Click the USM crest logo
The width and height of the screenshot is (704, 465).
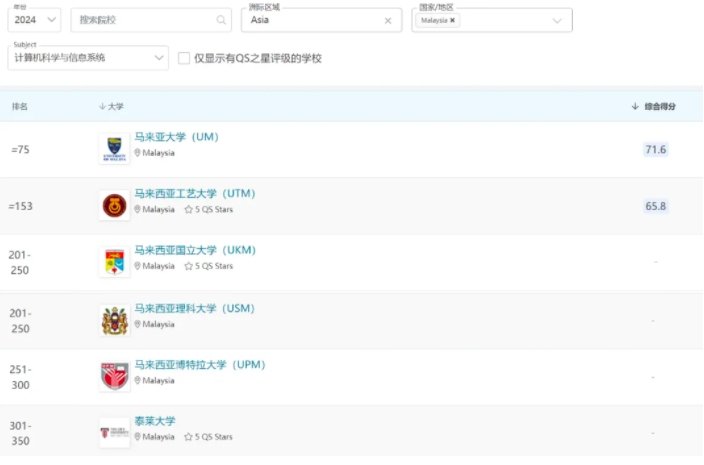click(114, 320)
